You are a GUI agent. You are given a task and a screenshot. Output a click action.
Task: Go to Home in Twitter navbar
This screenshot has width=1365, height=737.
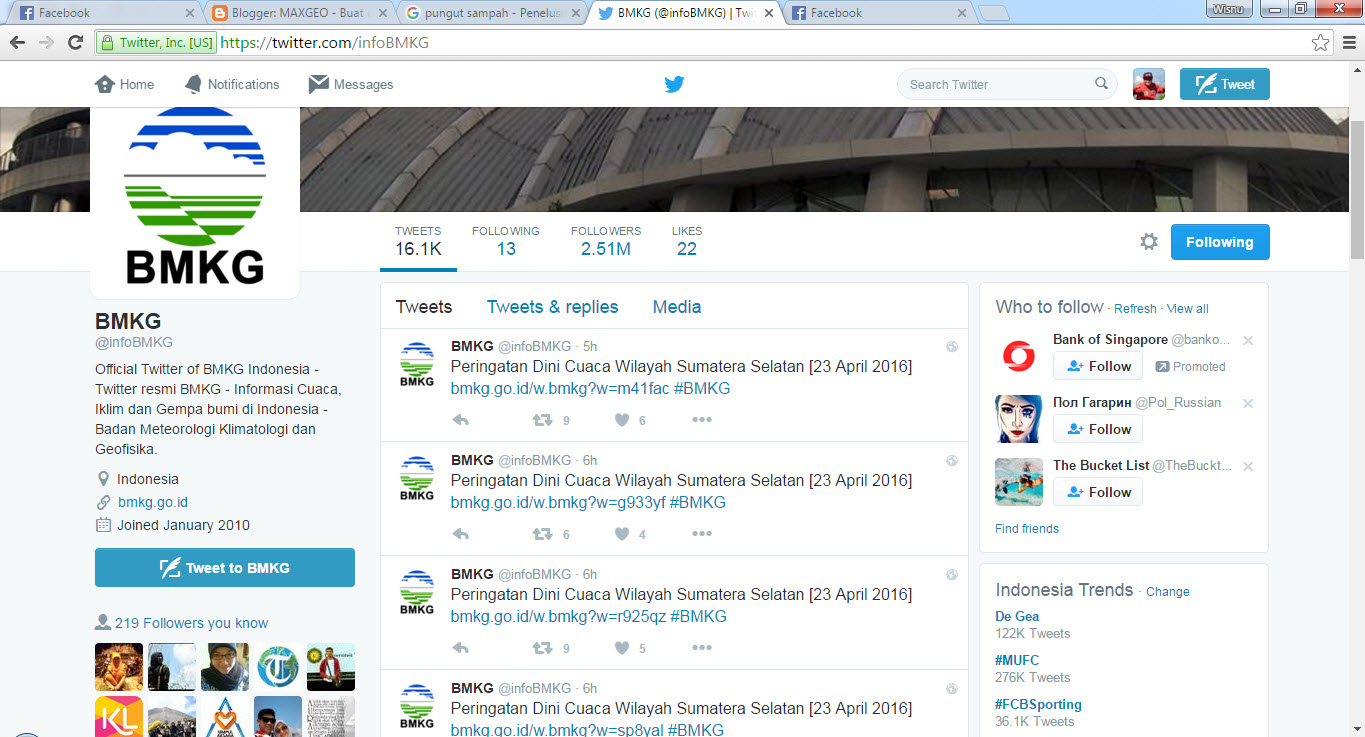124,84
